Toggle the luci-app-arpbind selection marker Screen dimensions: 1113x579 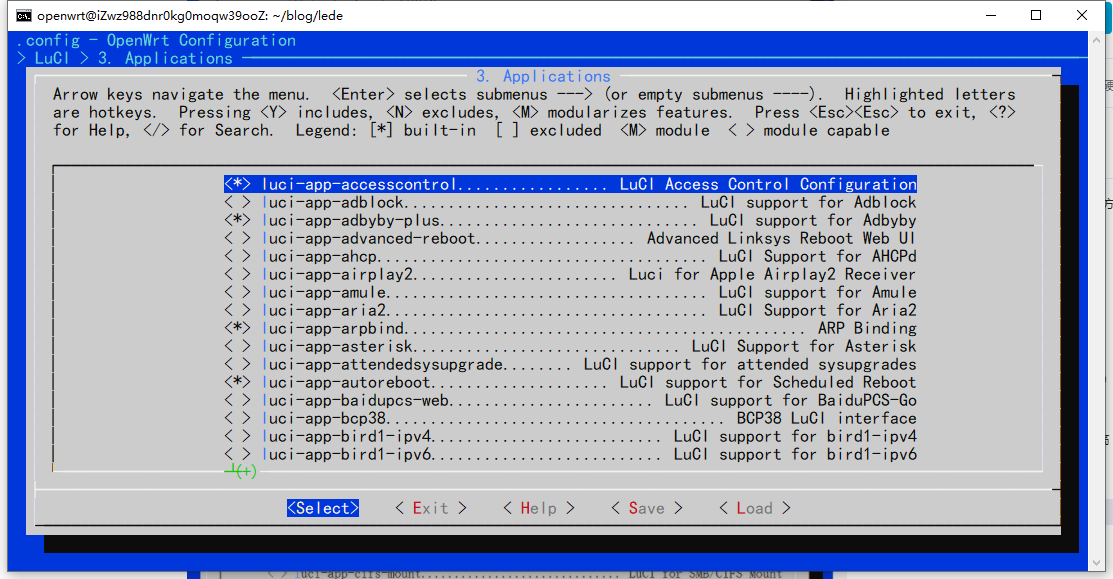[237, 328]
